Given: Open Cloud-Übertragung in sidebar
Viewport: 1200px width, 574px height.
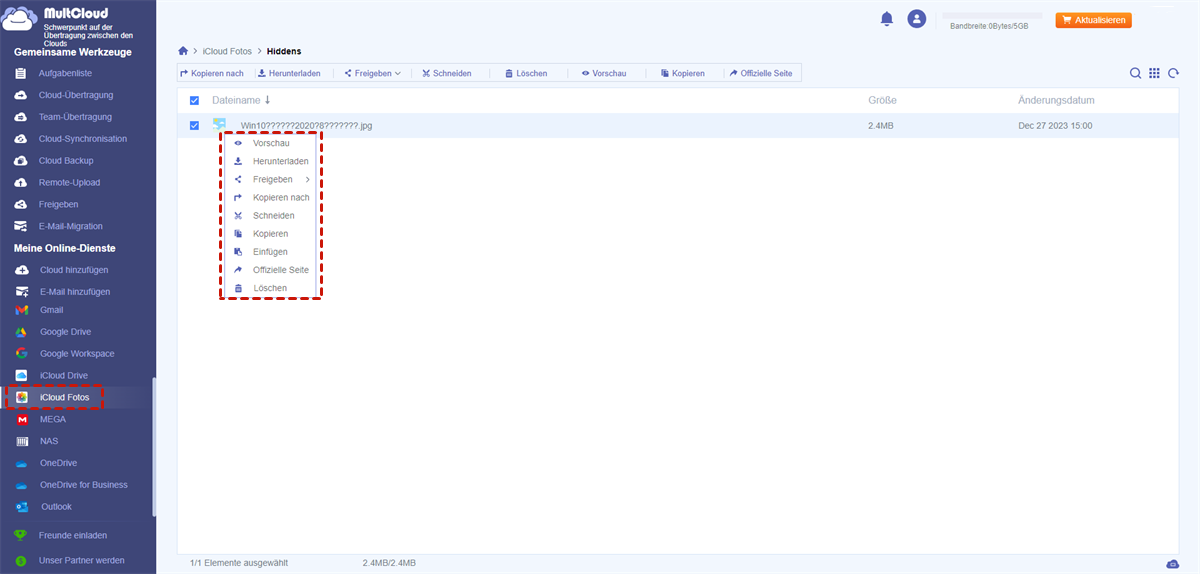Looking at the screenshot, I should coord(75,95).
